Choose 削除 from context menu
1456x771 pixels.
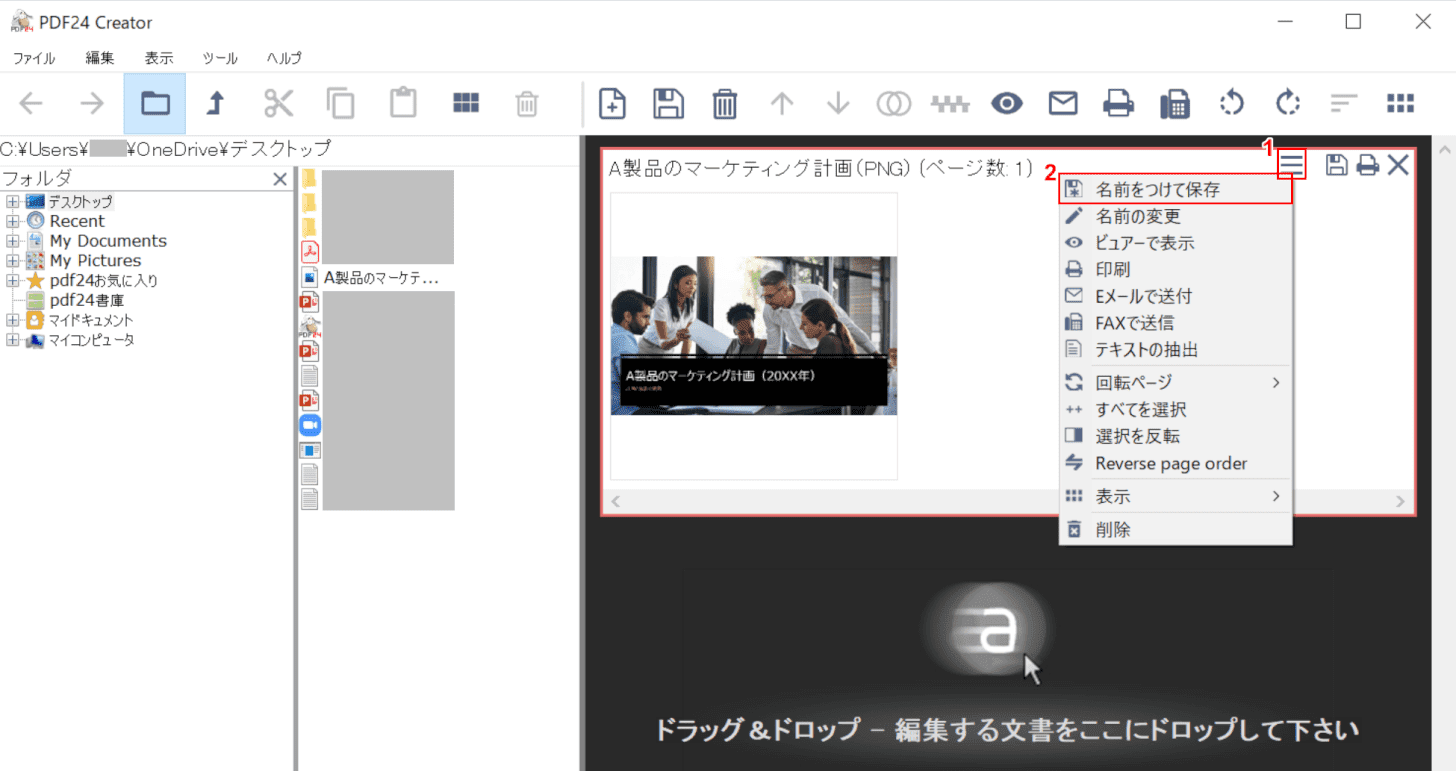(x=1176, y=530)
